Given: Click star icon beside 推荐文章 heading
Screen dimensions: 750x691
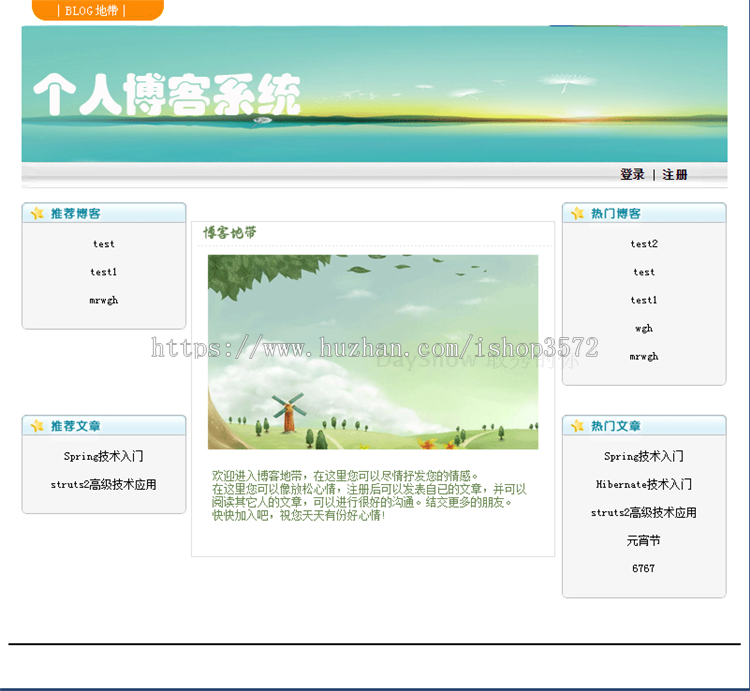Looking at the screenshot, I should (x=37, y=426).
